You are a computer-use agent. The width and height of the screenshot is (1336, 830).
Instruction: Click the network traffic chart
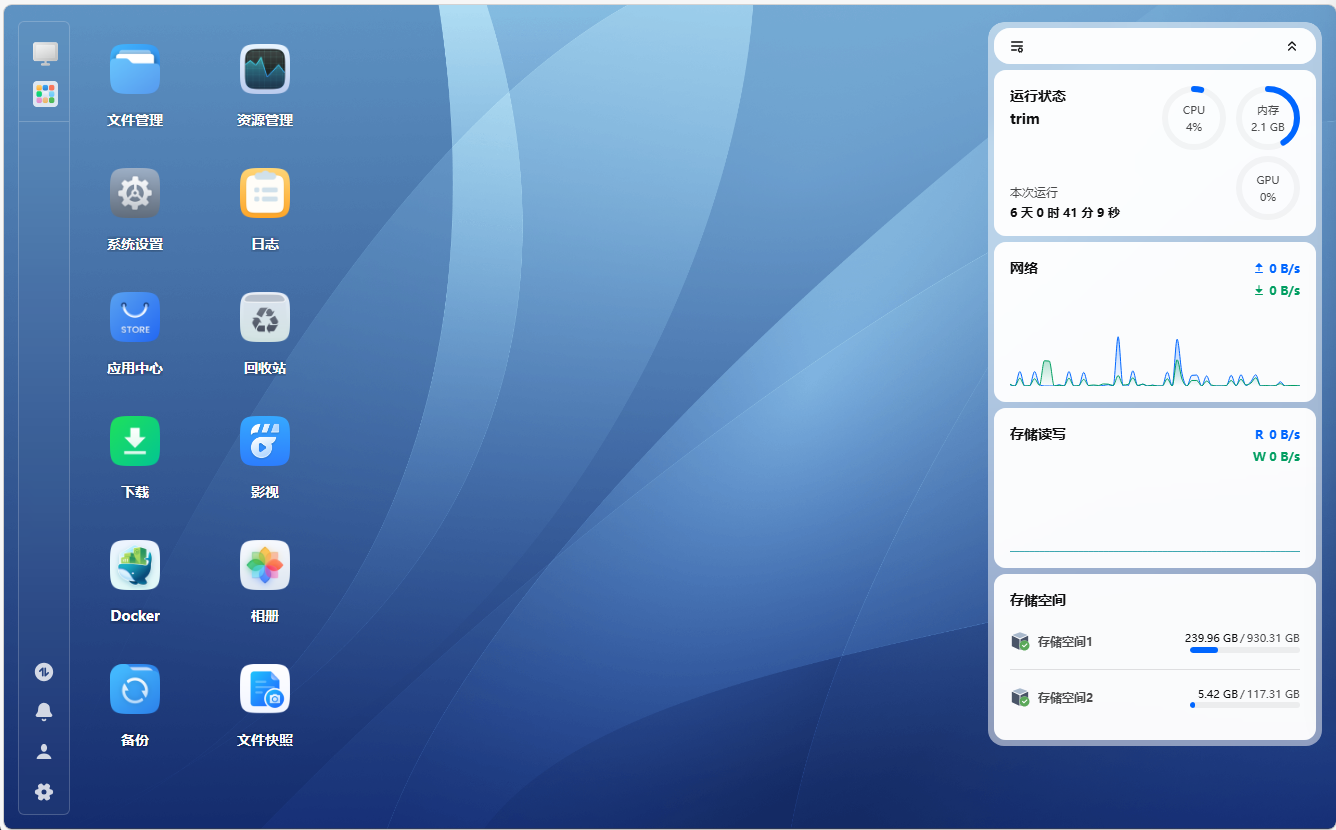1155,360
